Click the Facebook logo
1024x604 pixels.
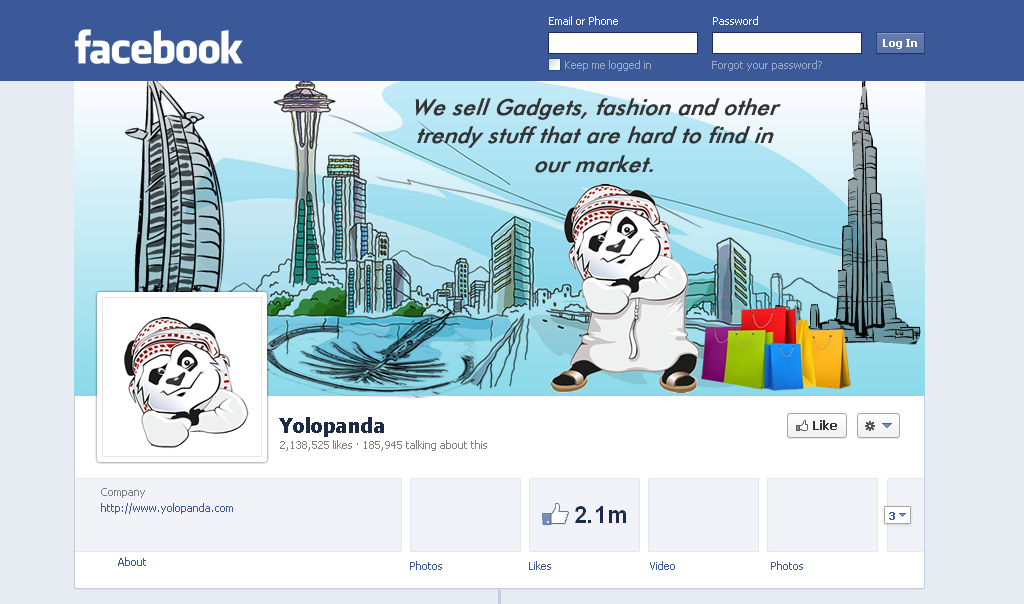click(x=159, y=47)
